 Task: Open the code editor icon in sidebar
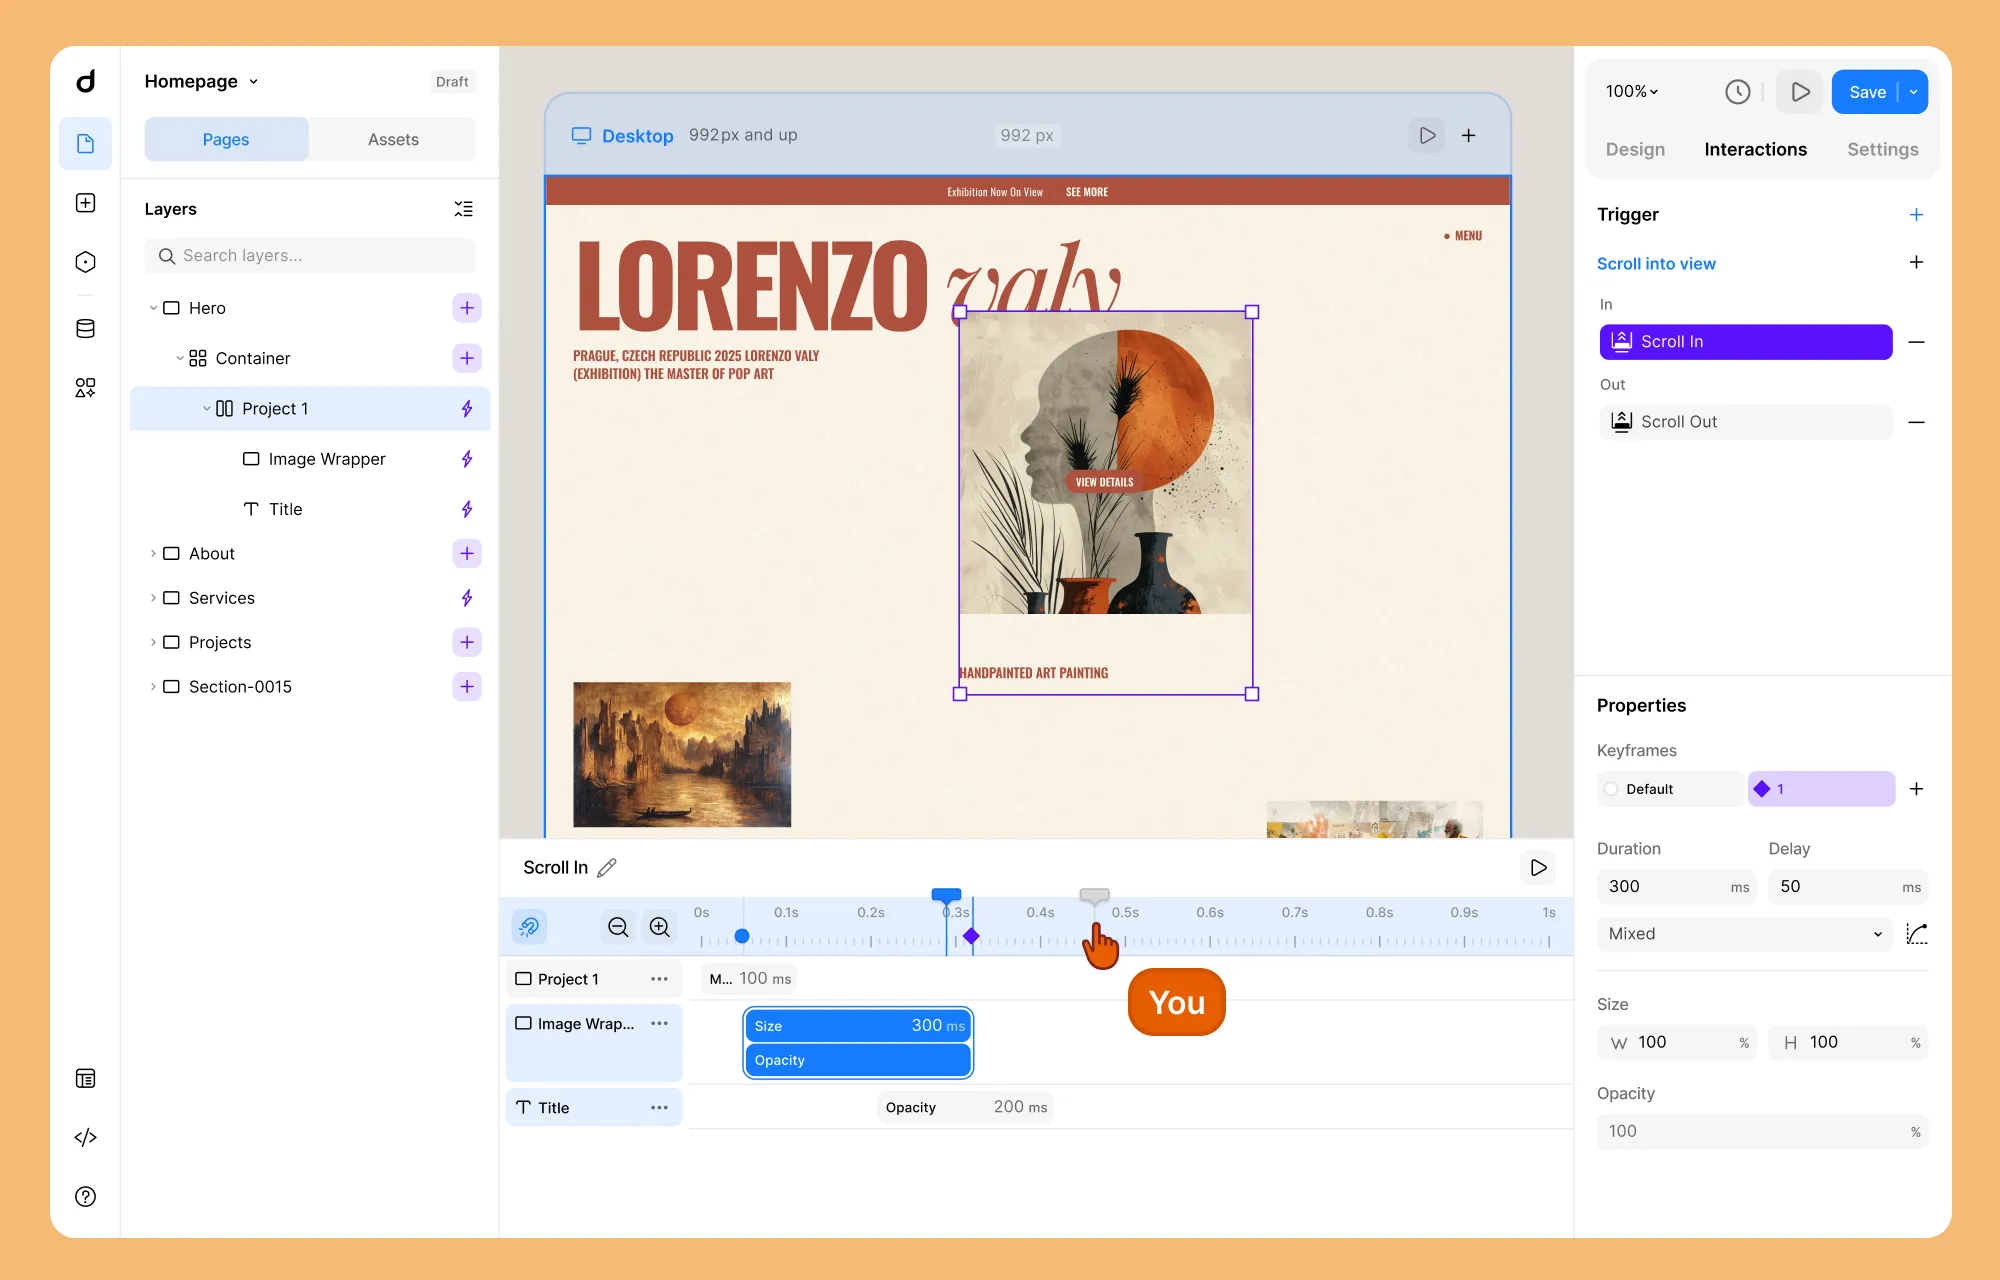[86, 1137]
